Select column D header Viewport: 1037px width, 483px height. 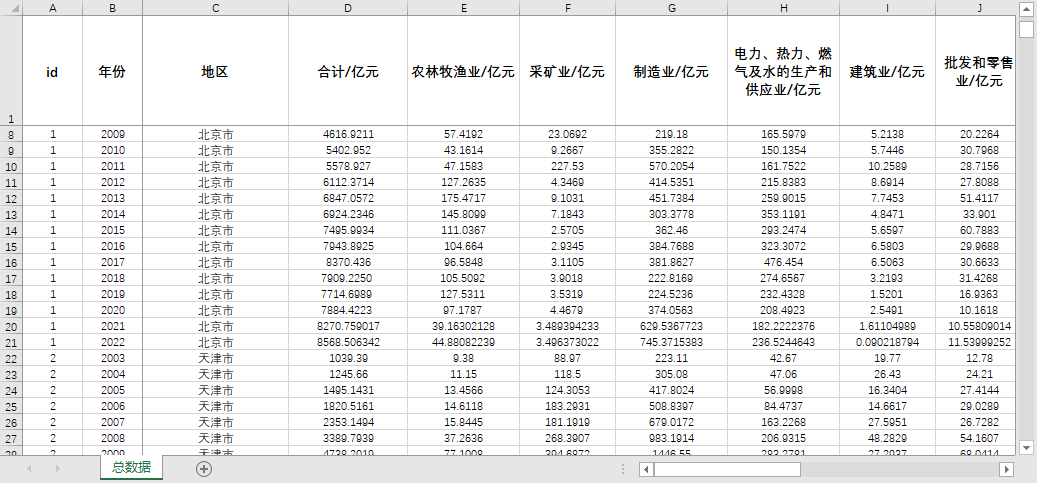pyautogui.click(x=348, y=7)
